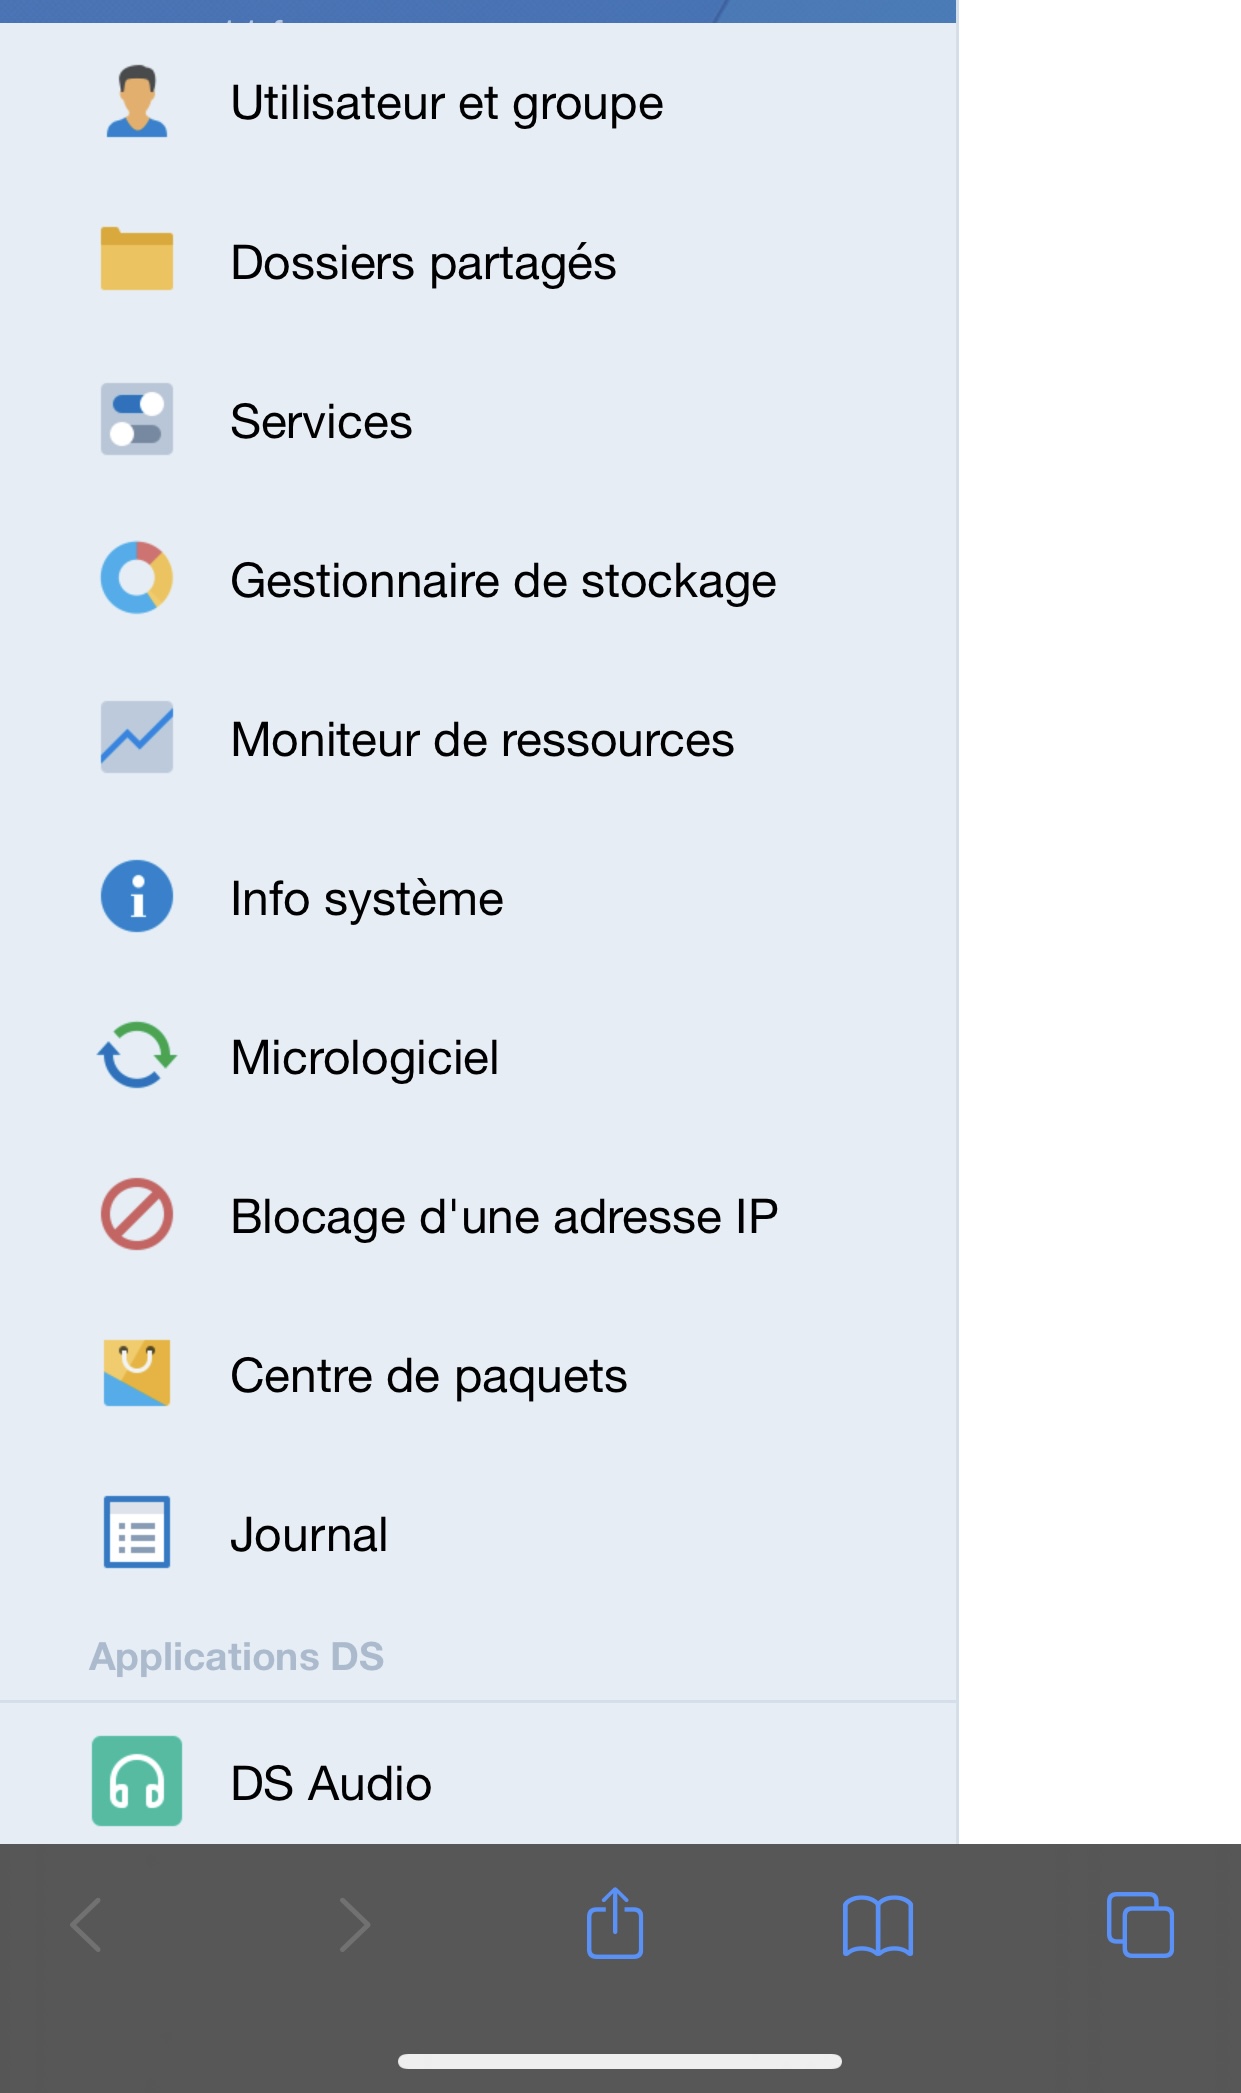Open the Info système blue icon
The height and width of the screenshot is (2093, 1241).
[x=137, y=897]
